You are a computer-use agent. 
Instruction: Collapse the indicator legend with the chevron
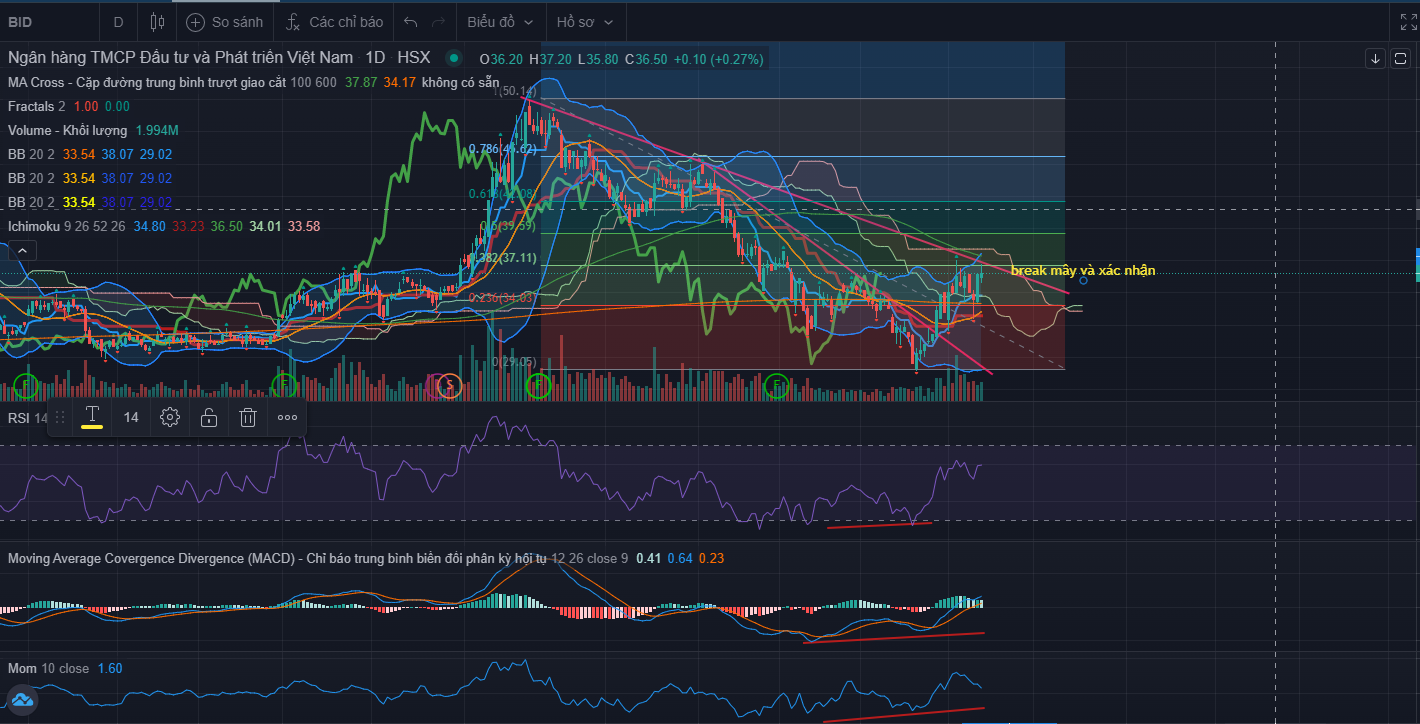pos(23,251)
